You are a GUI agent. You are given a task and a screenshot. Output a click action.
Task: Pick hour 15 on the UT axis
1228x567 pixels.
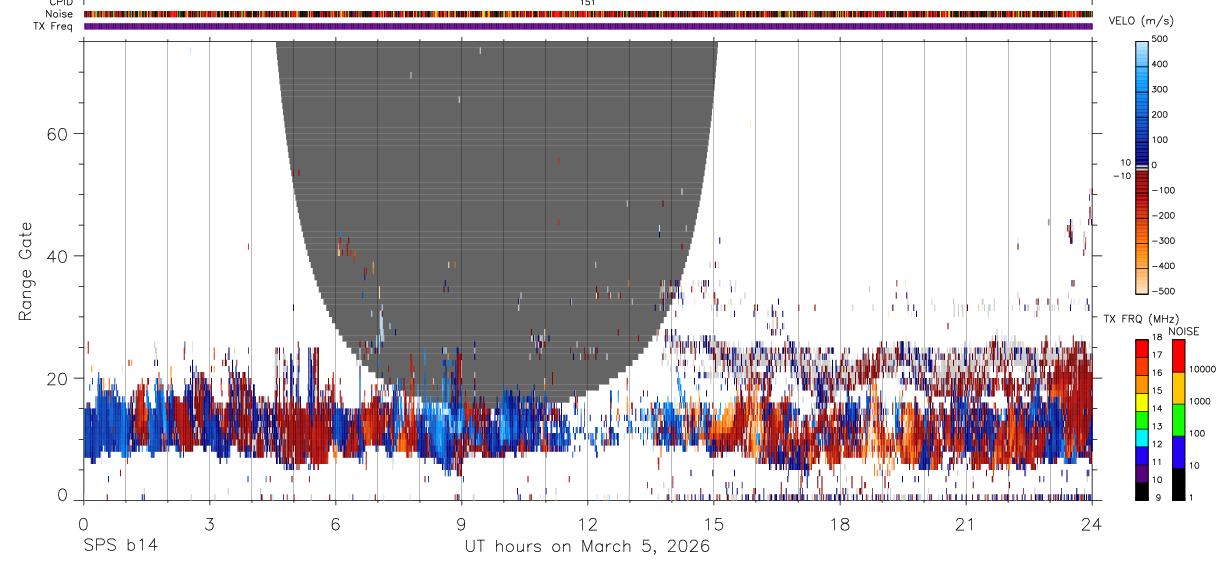click(x=714, y=524)
